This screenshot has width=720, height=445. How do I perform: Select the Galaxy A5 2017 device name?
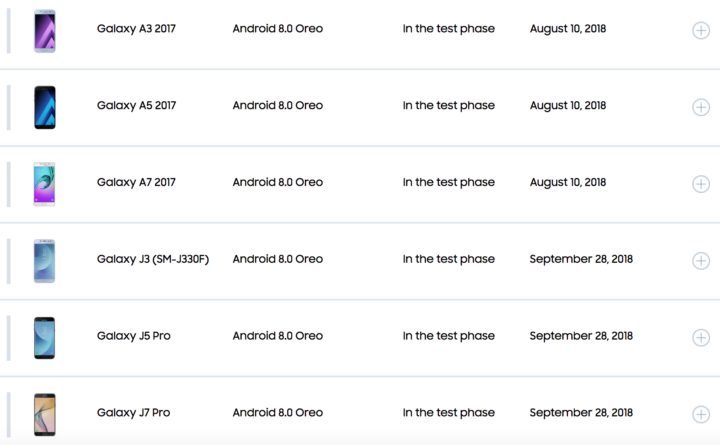point(137,105)
